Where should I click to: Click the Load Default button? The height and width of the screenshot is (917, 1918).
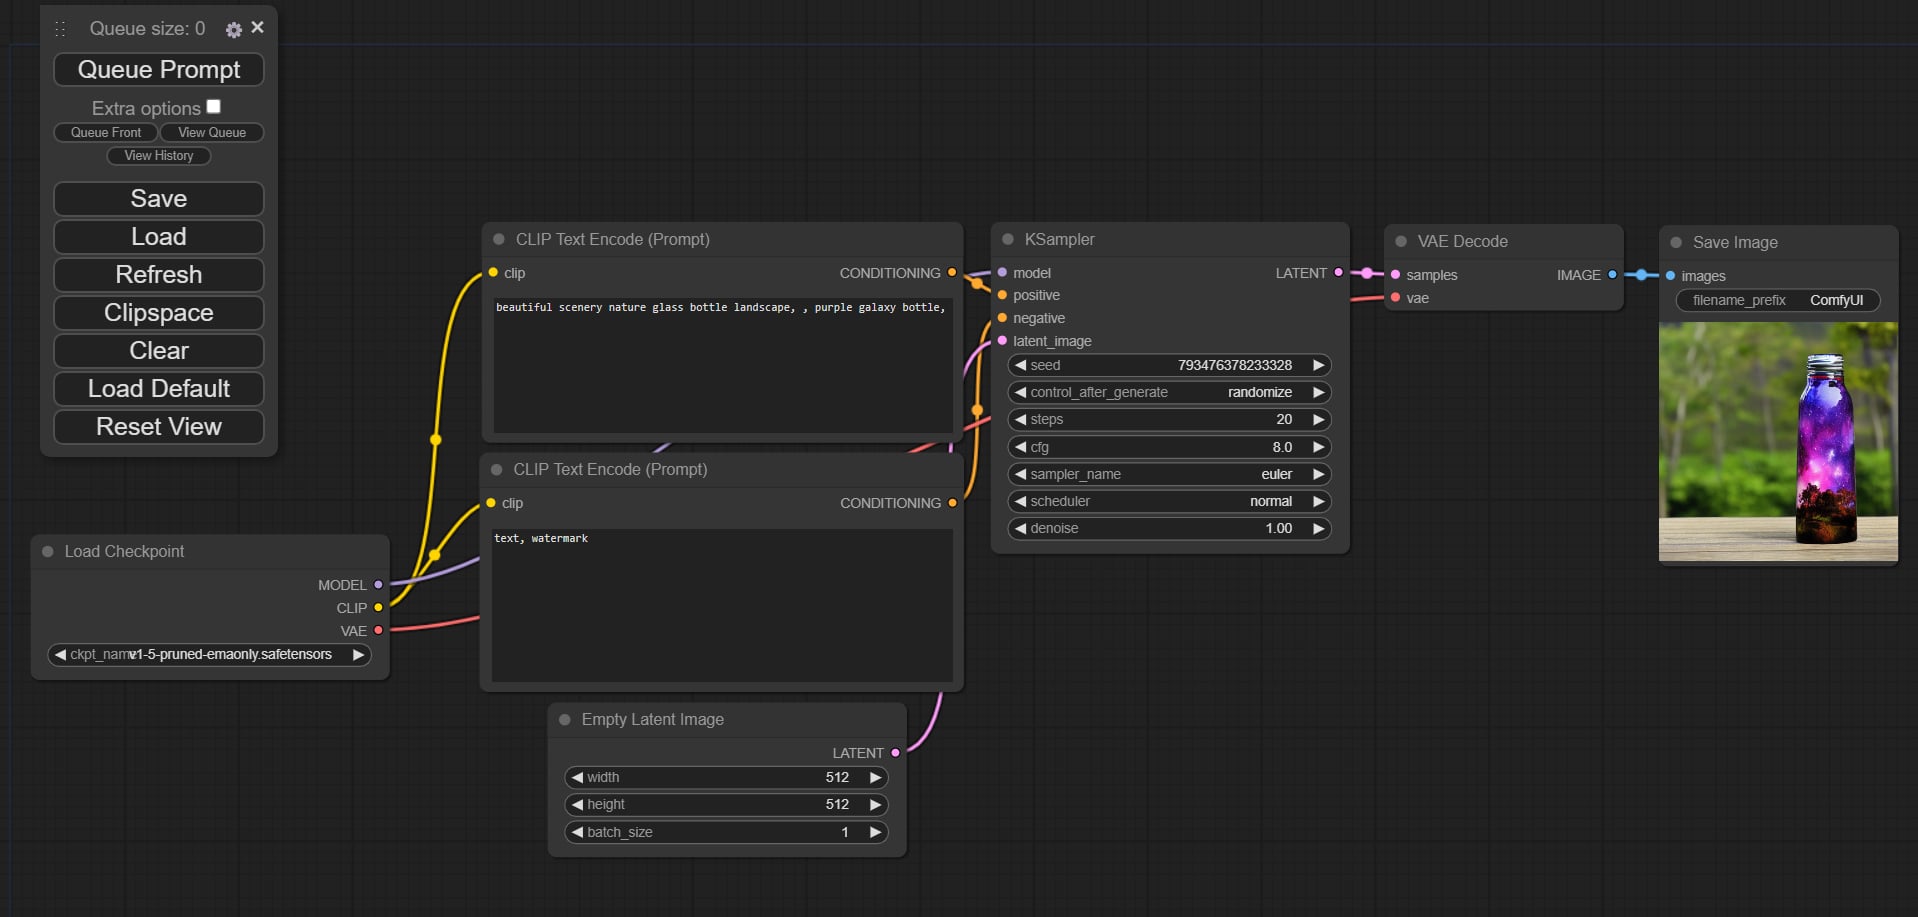click(x=159, y=388)
